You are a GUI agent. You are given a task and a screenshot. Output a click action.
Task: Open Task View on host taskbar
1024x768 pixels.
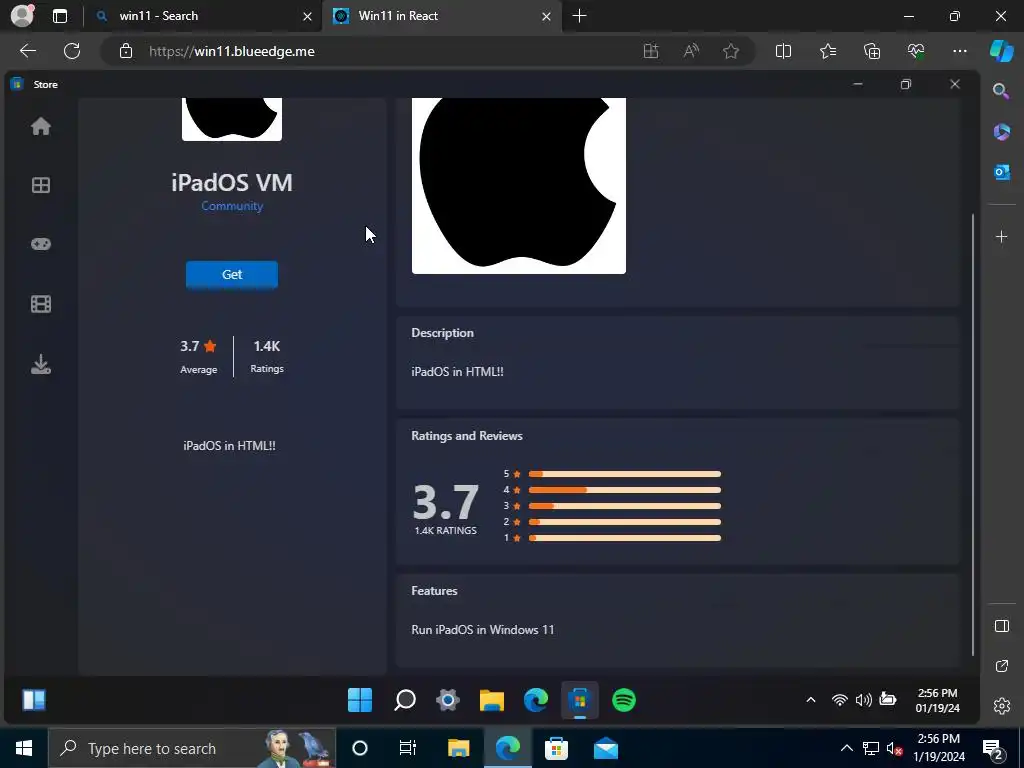[x=408, y=748]
